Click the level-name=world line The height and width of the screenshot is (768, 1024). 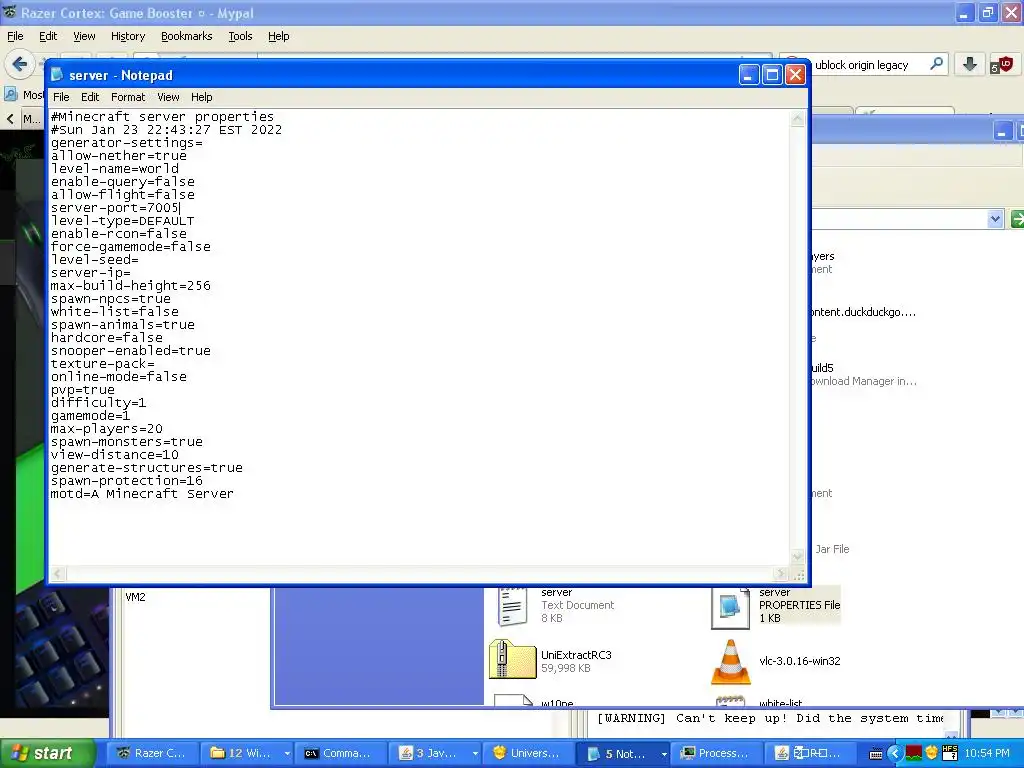114,168
